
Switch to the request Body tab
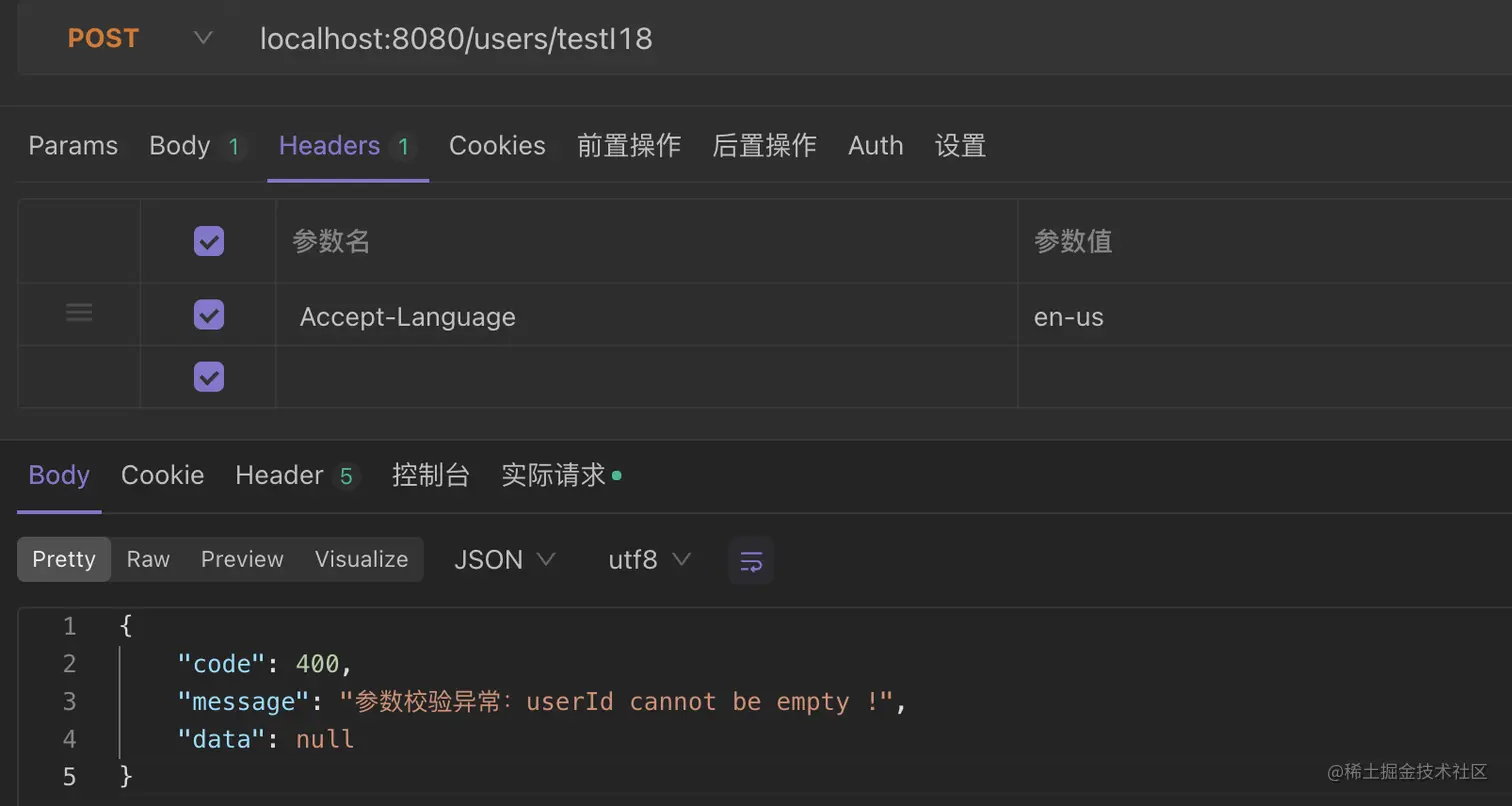197,146
